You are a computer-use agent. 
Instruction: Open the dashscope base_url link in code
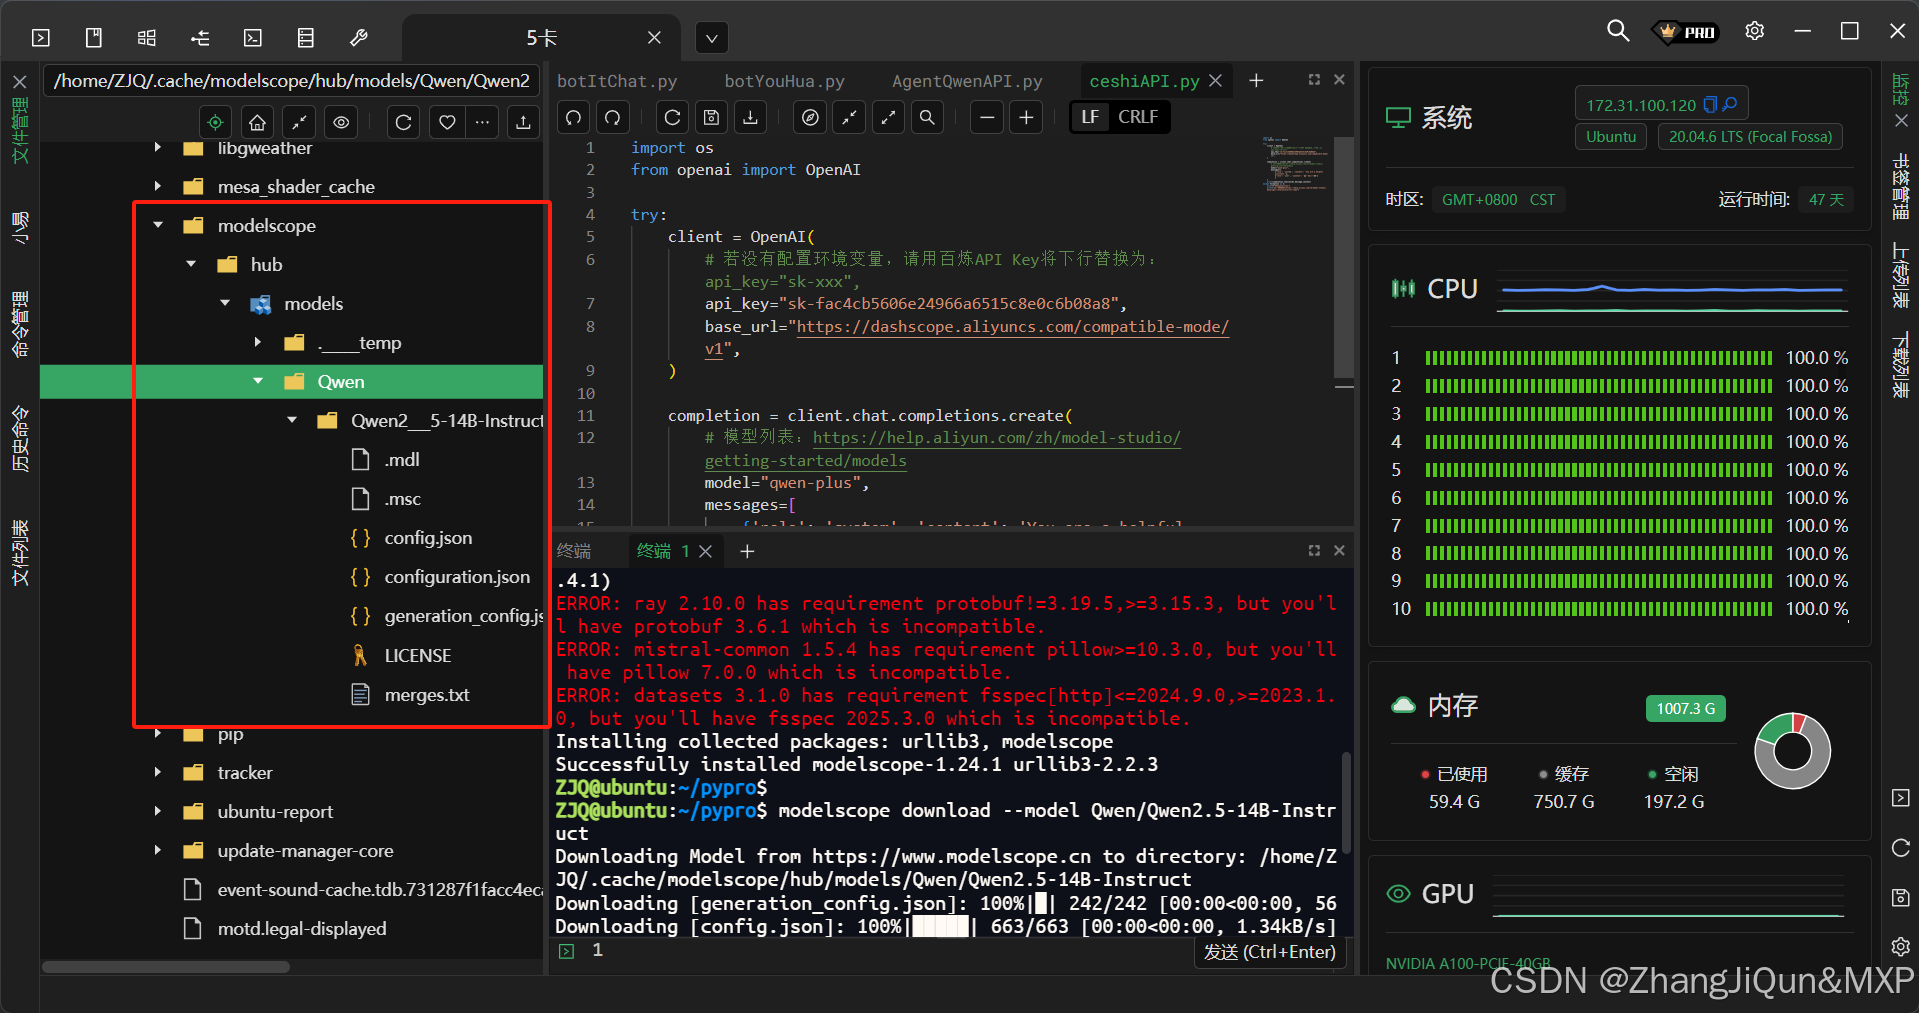tap(967, 338)
